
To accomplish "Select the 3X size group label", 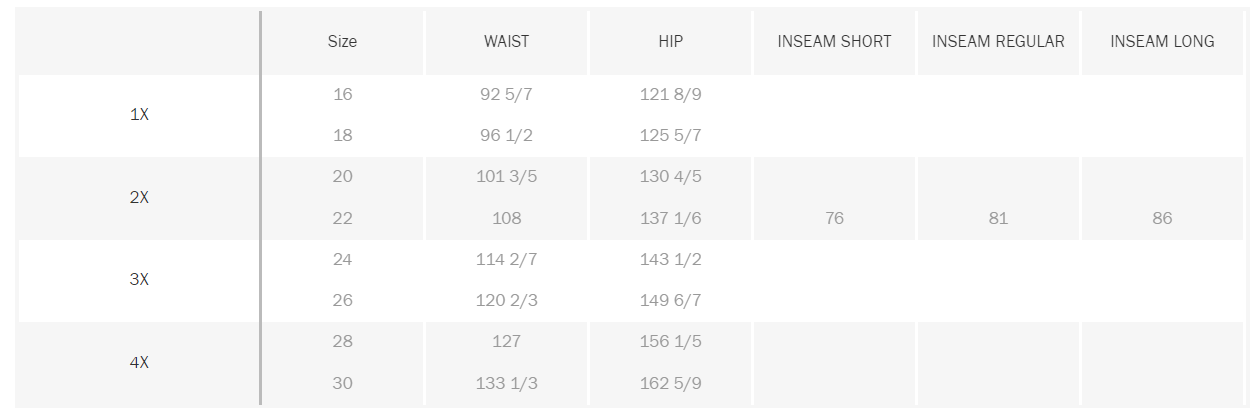I will [139, 280].
